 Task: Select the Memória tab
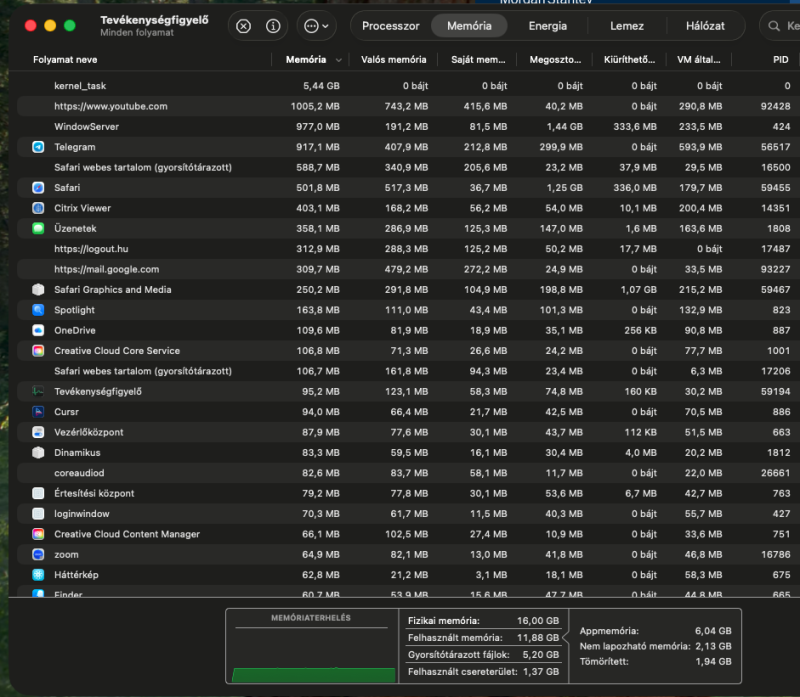(x=469, y=26)
